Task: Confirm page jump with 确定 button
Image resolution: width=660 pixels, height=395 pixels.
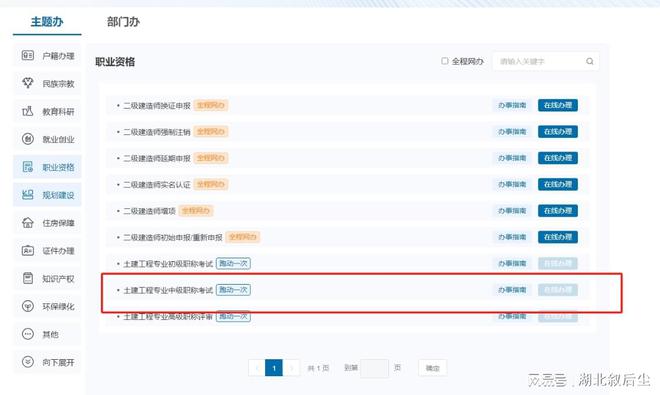Action: (x=432, y=368)
